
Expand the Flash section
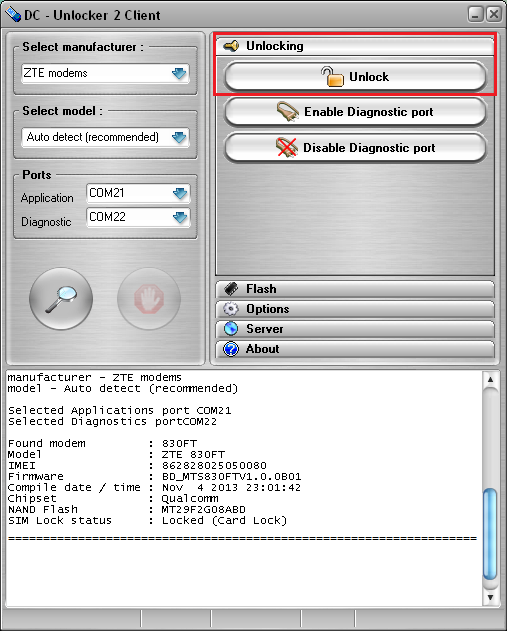point(355,289)
